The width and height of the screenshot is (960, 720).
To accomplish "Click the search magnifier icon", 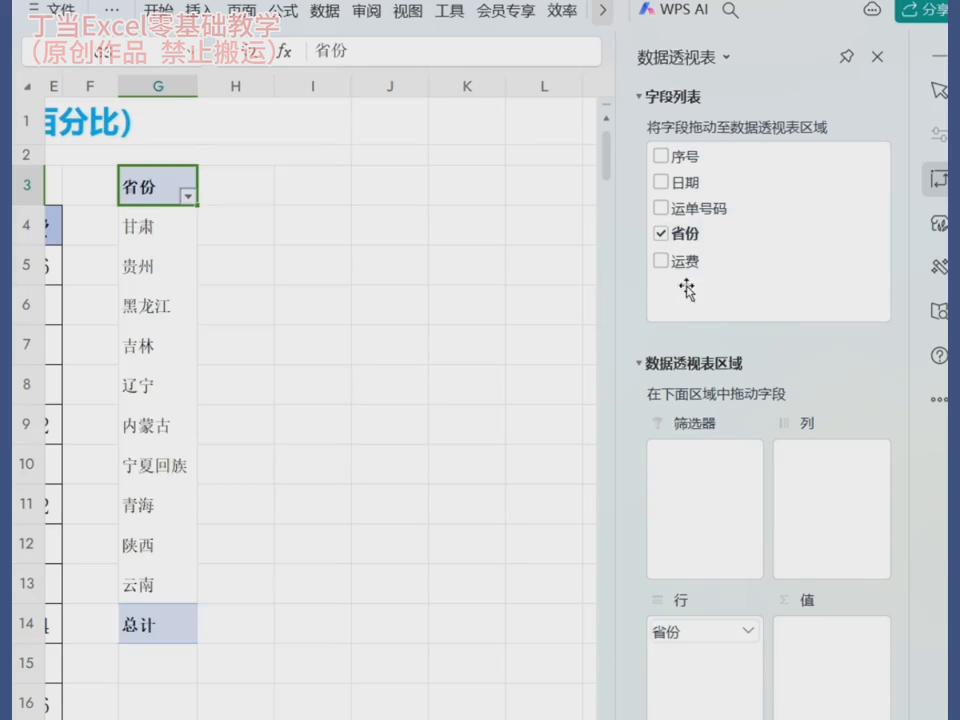I will coord(730,10).
